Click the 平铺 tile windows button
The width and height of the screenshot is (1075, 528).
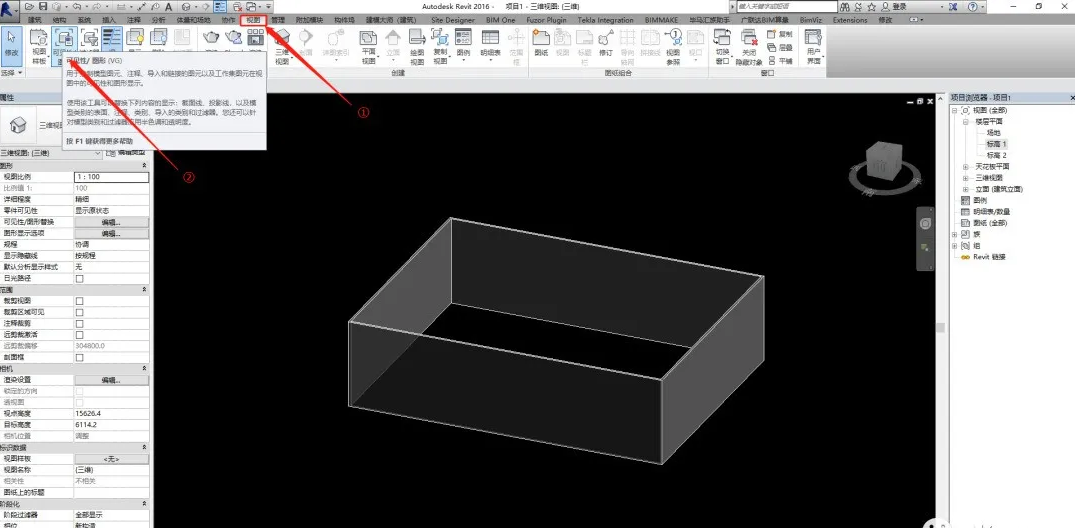(x=780, y=61)
